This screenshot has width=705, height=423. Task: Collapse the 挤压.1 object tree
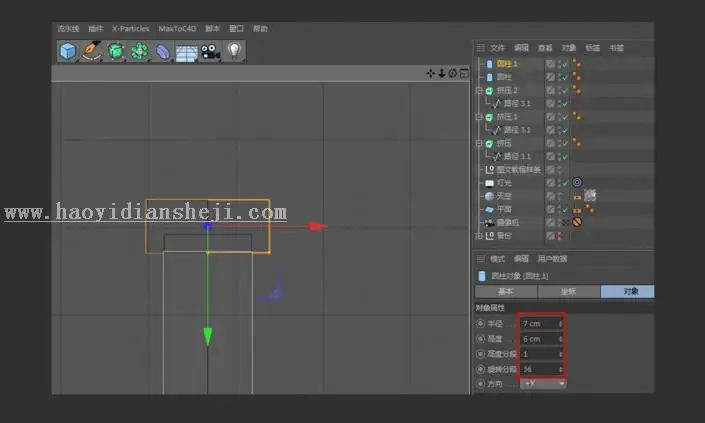point(479,117)
